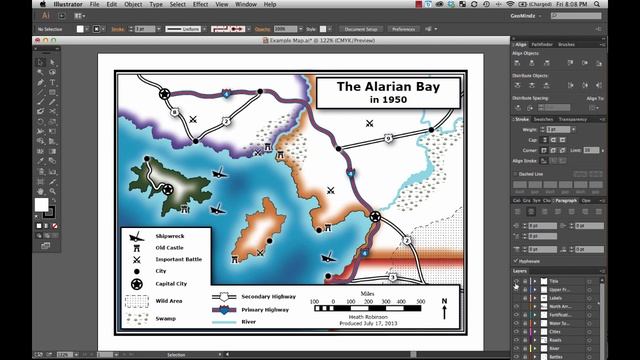This screenshot has width=640, height=360.
Task: Click Horizontal Align Left in Align panel
Action: coord(518,63)
